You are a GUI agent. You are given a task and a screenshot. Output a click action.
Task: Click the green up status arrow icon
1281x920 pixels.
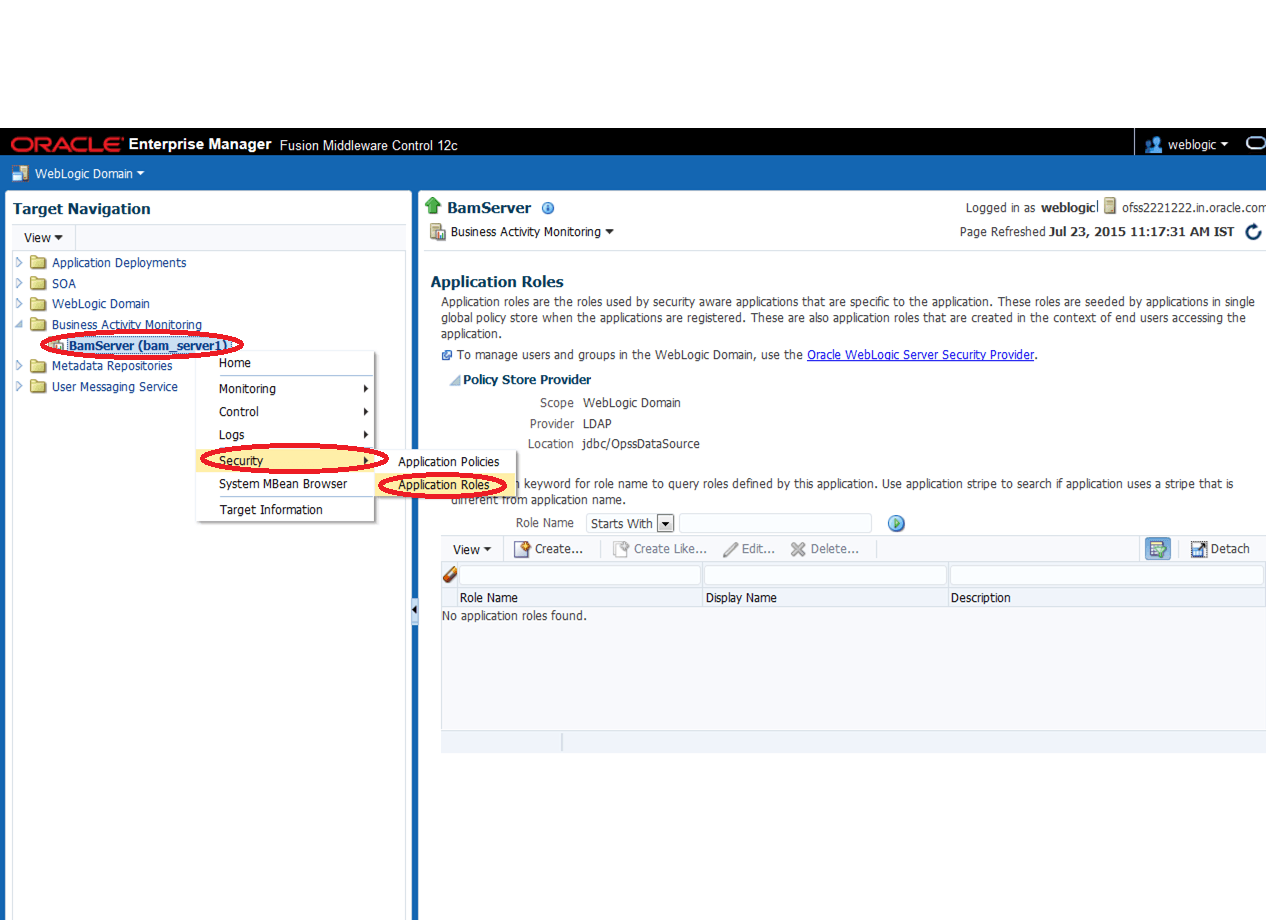(x=433, y=206)
